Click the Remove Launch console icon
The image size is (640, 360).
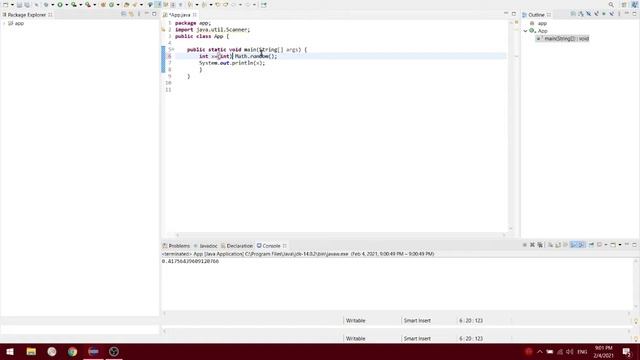coord(532,245)
